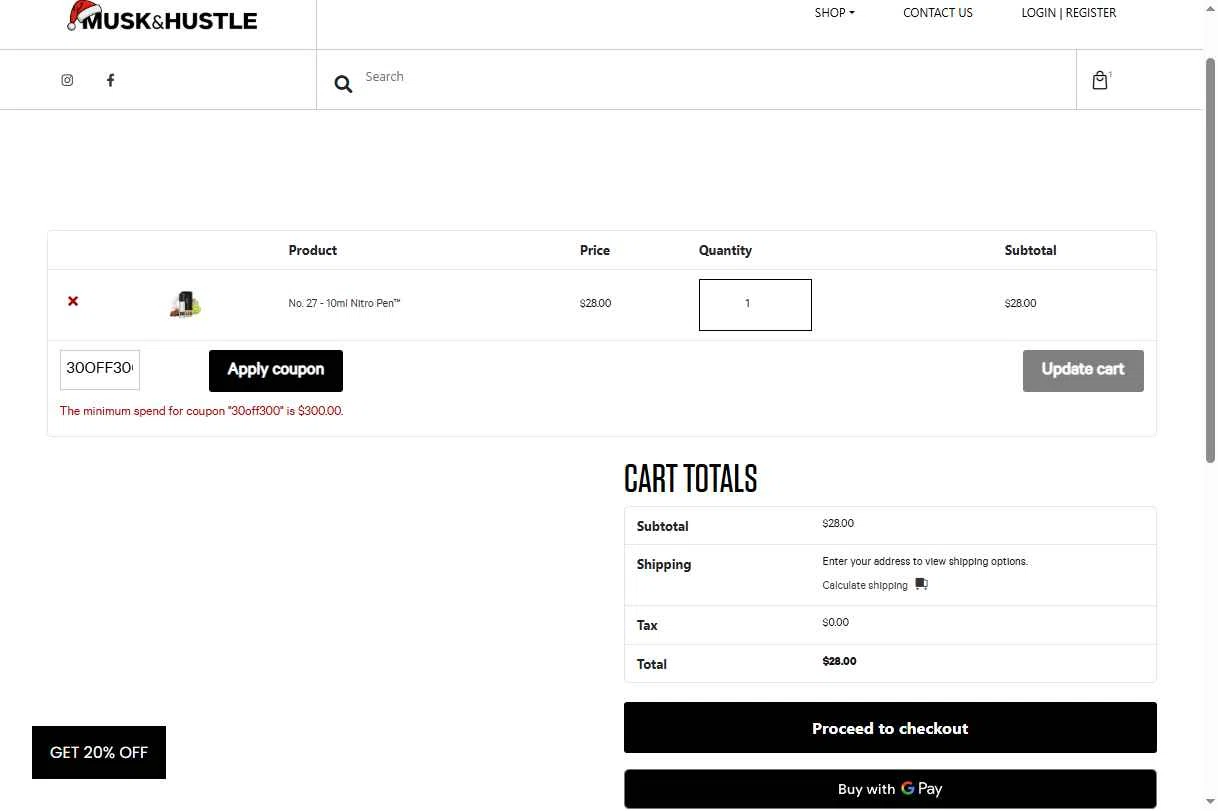The image size is (1218, 811).
Task: Click the Product column header
Action: click(313, 250)
